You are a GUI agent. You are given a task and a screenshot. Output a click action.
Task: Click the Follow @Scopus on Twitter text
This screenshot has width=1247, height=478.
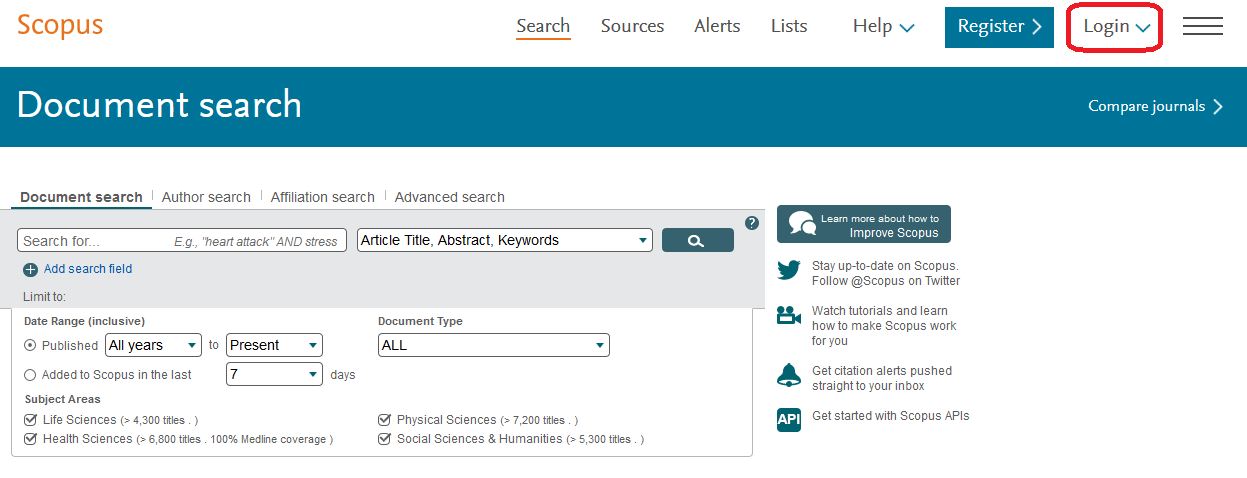886,281
